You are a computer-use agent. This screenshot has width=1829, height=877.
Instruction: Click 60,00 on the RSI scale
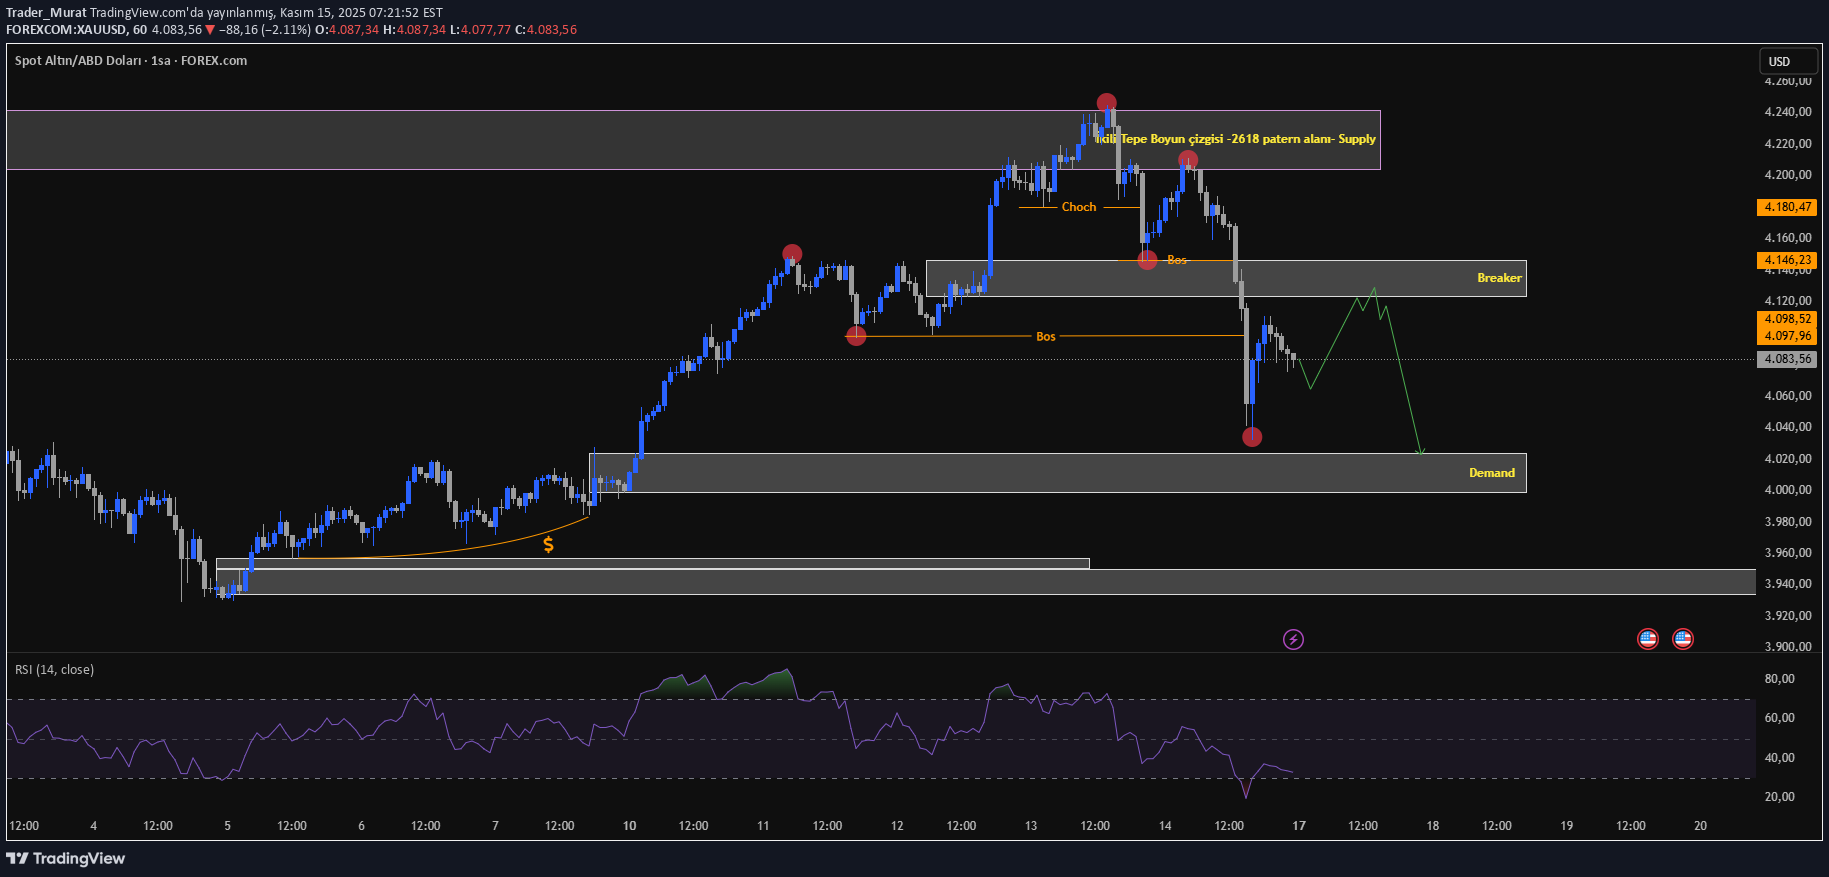tap(1780, 718)
